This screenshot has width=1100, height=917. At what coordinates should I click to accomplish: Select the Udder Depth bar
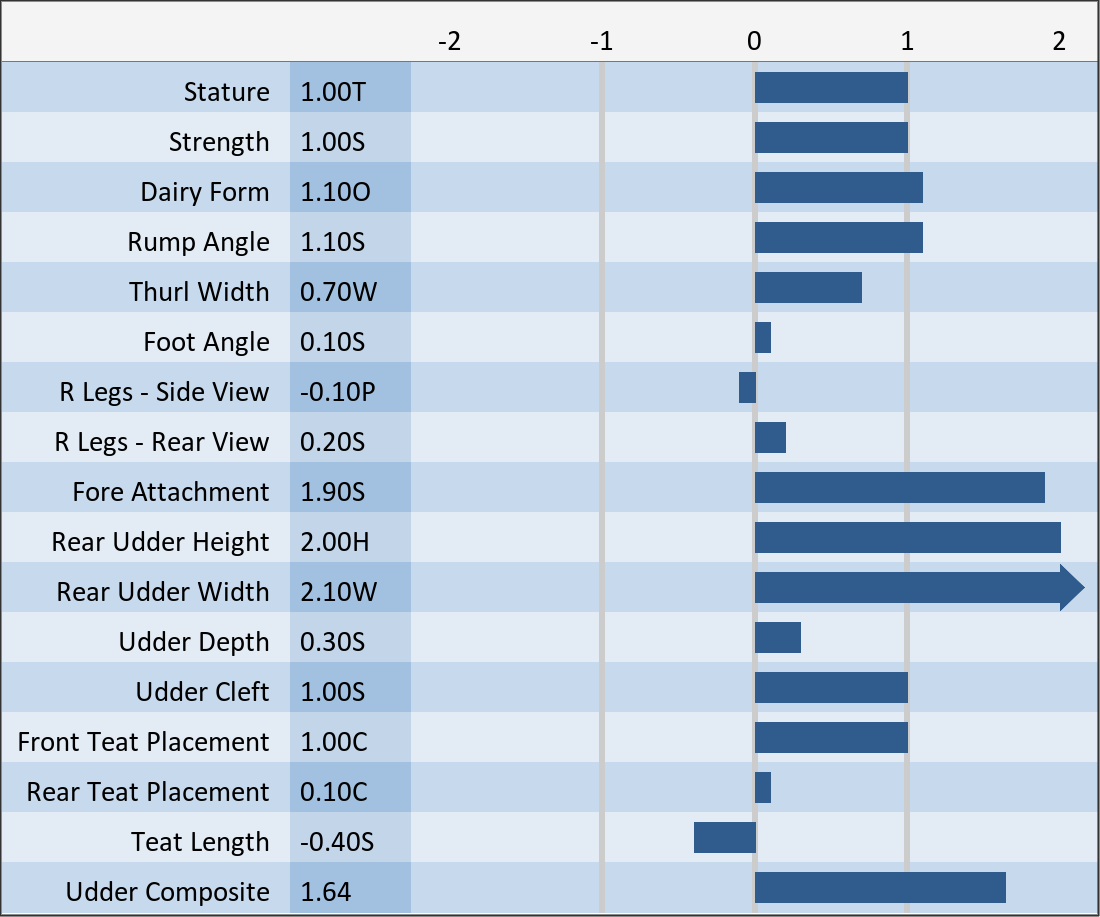(x=777, y=638)
